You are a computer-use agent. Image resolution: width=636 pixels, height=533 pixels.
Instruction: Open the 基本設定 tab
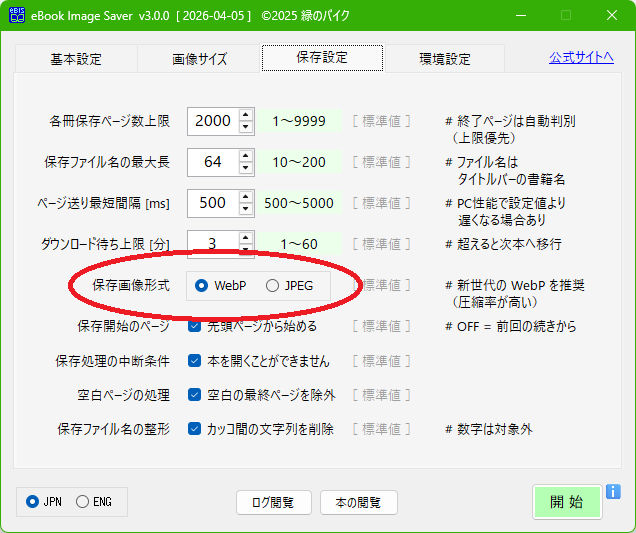(76, 59)
